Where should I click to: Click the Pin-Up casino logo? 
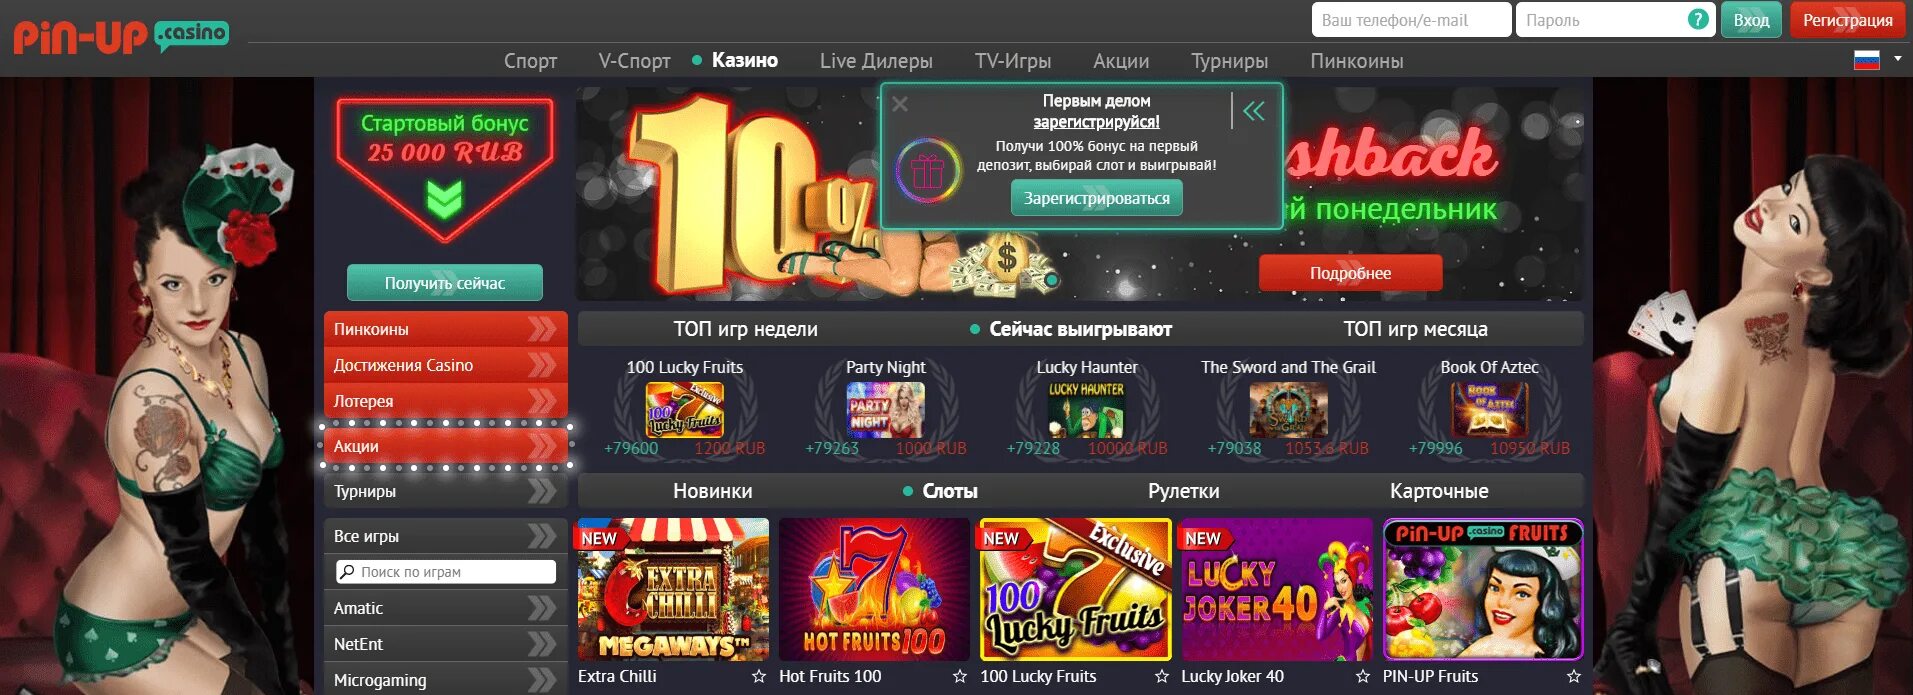click(x=120, y=37)
